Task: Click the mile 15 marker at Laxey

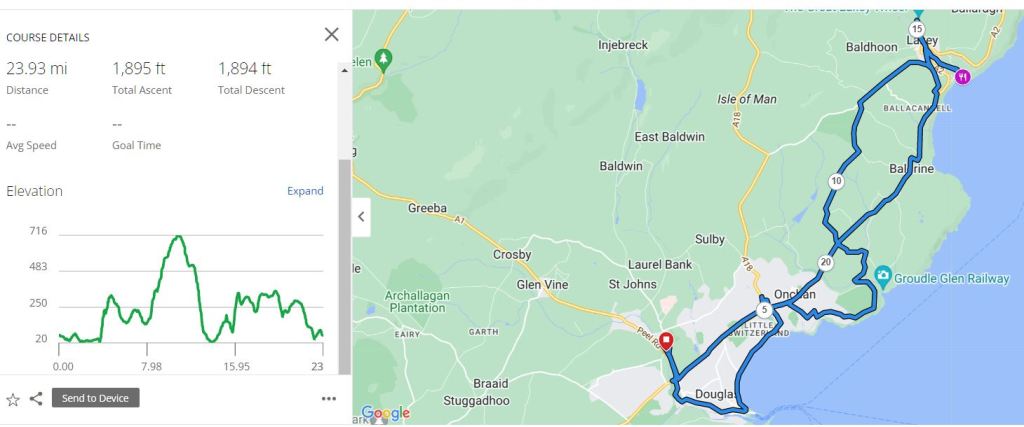Action: point(917,28)
